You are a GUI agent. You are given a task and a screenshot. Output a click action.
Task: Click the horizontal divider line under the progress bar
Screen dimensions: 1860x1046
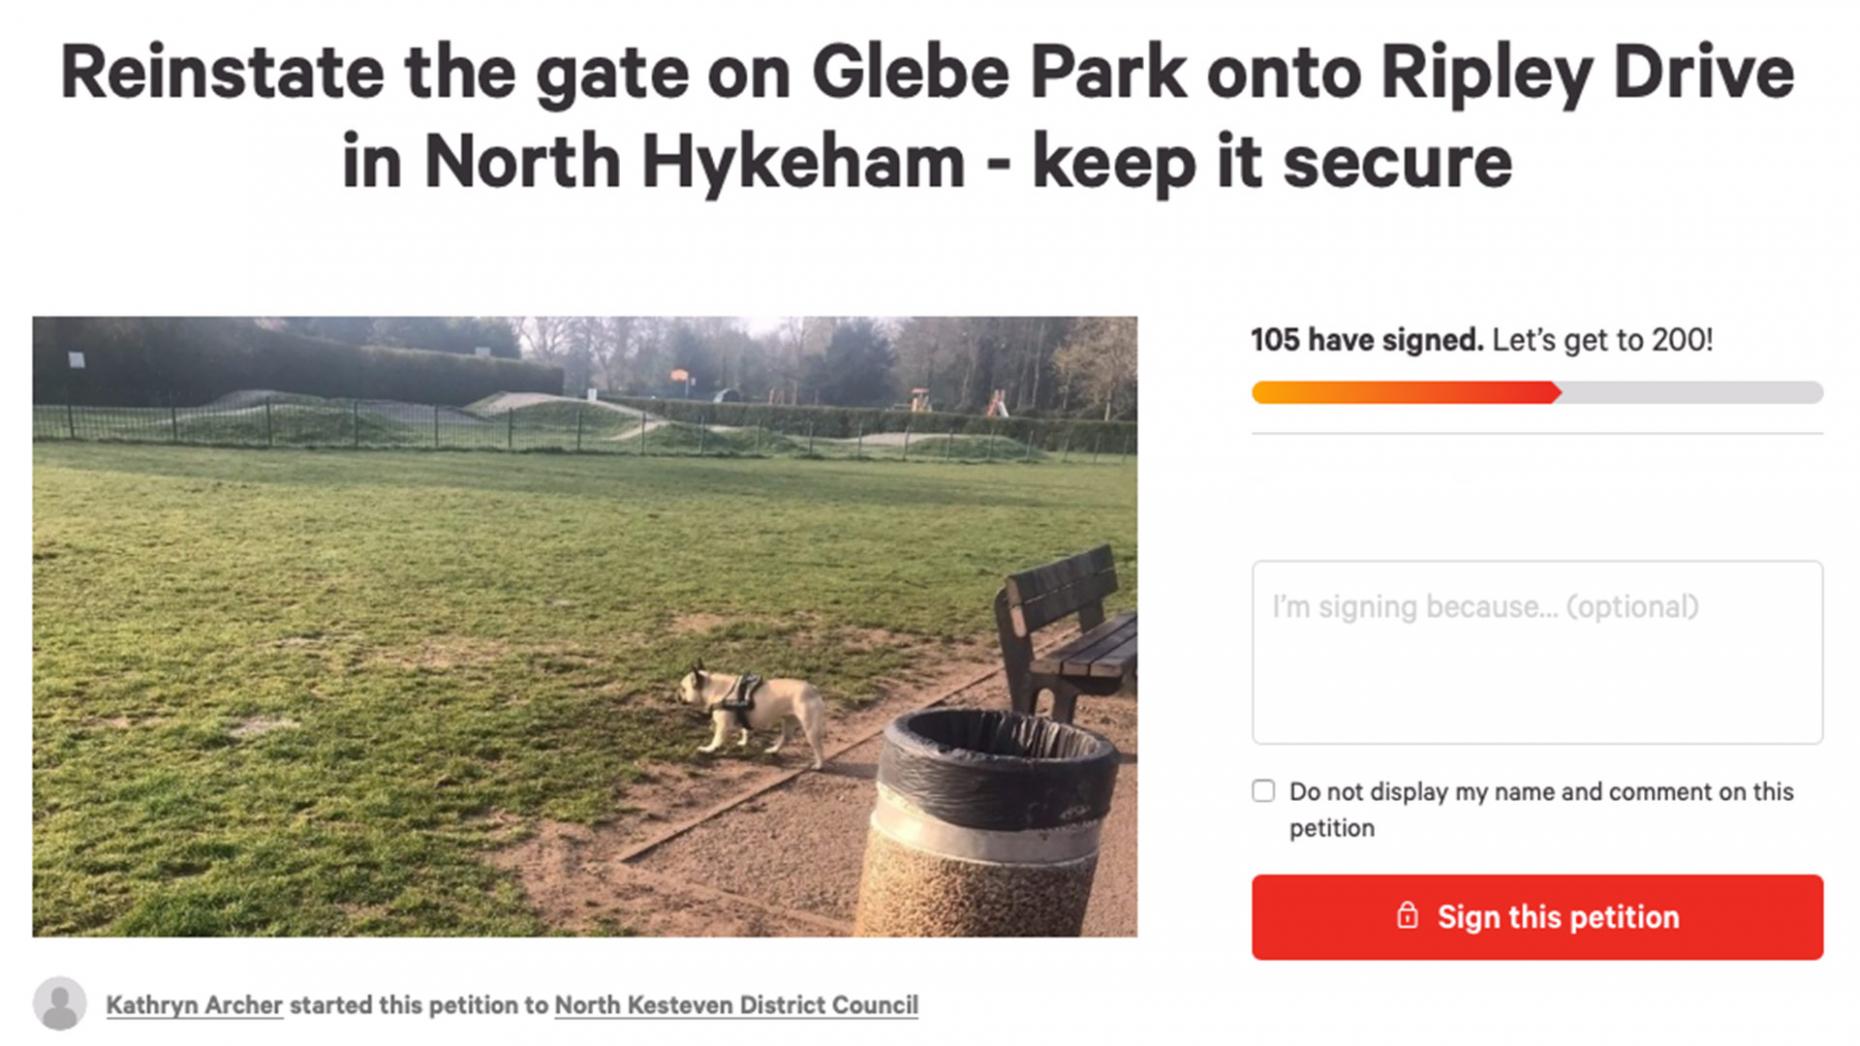click(1537, 434)
